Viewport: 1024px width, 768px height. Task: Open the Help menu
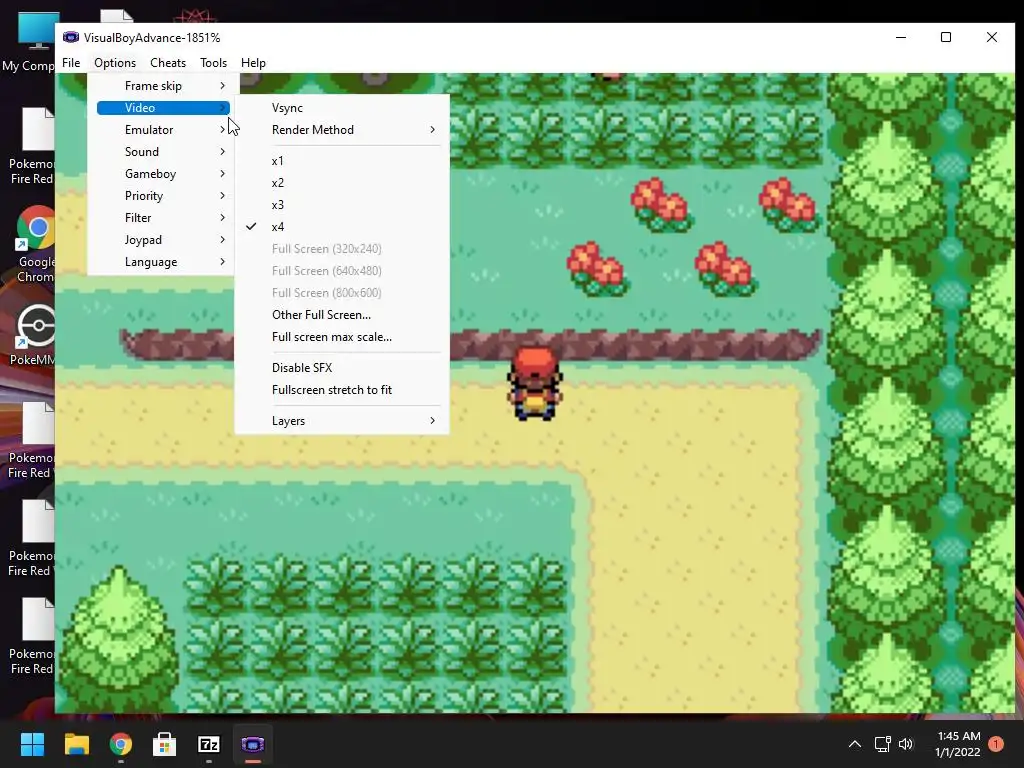point(253,63)
